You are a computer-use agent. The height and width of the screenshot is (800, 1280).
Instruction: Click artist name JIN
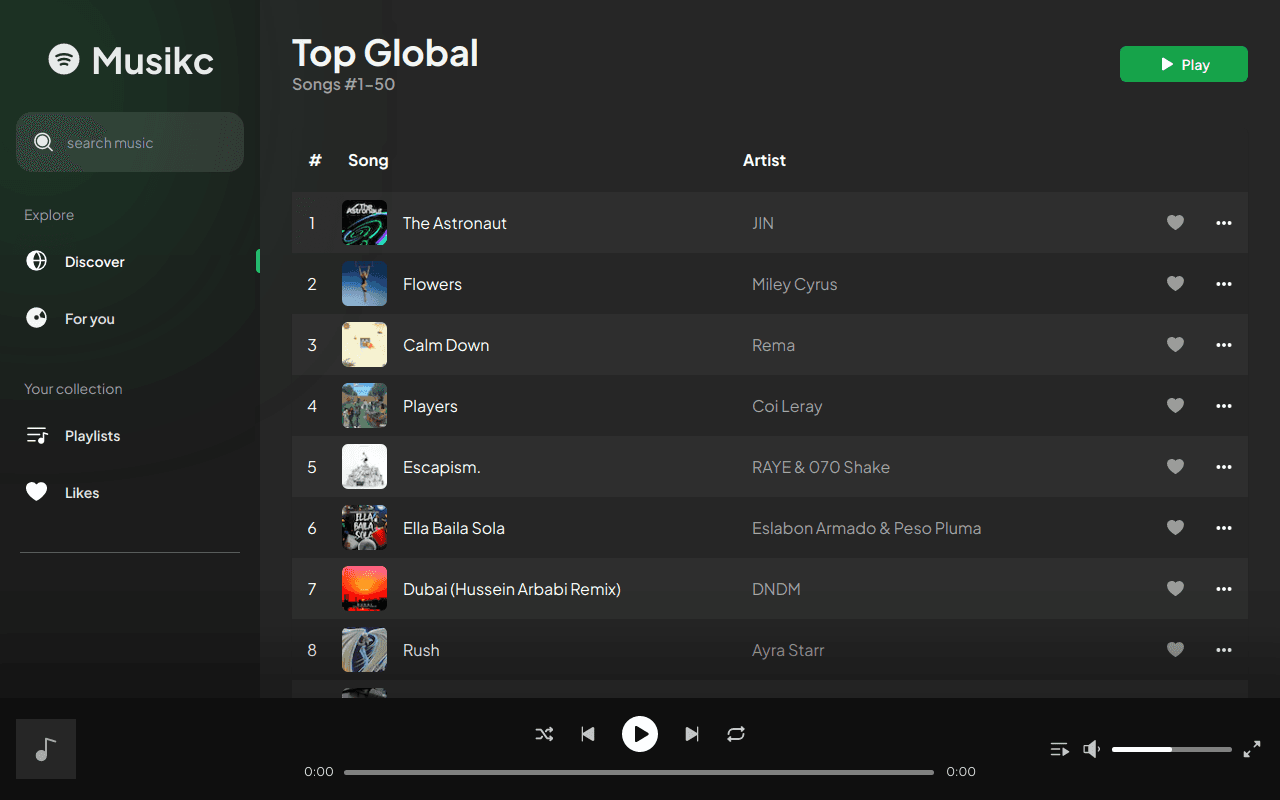(x=763, y=223)
